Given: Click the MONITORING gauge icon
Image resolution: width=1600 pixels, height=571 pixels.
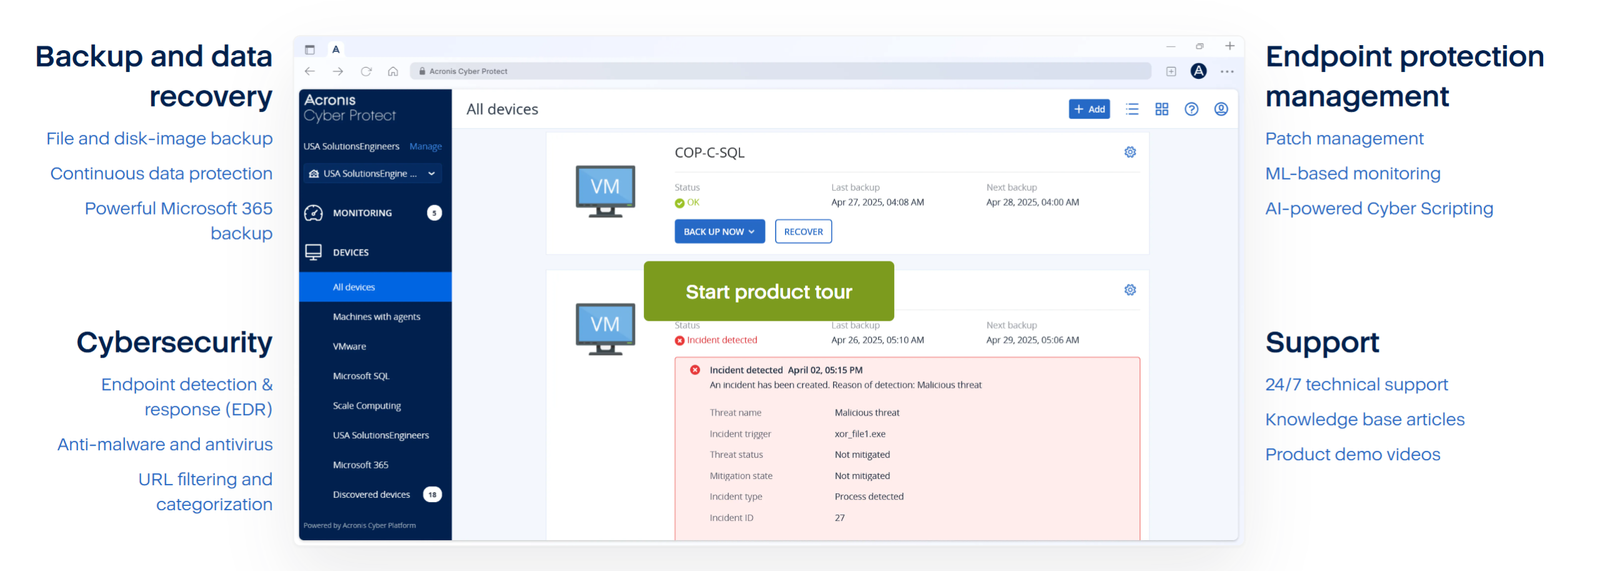Looking at the screenshot, I should click(x=314, y=213).
